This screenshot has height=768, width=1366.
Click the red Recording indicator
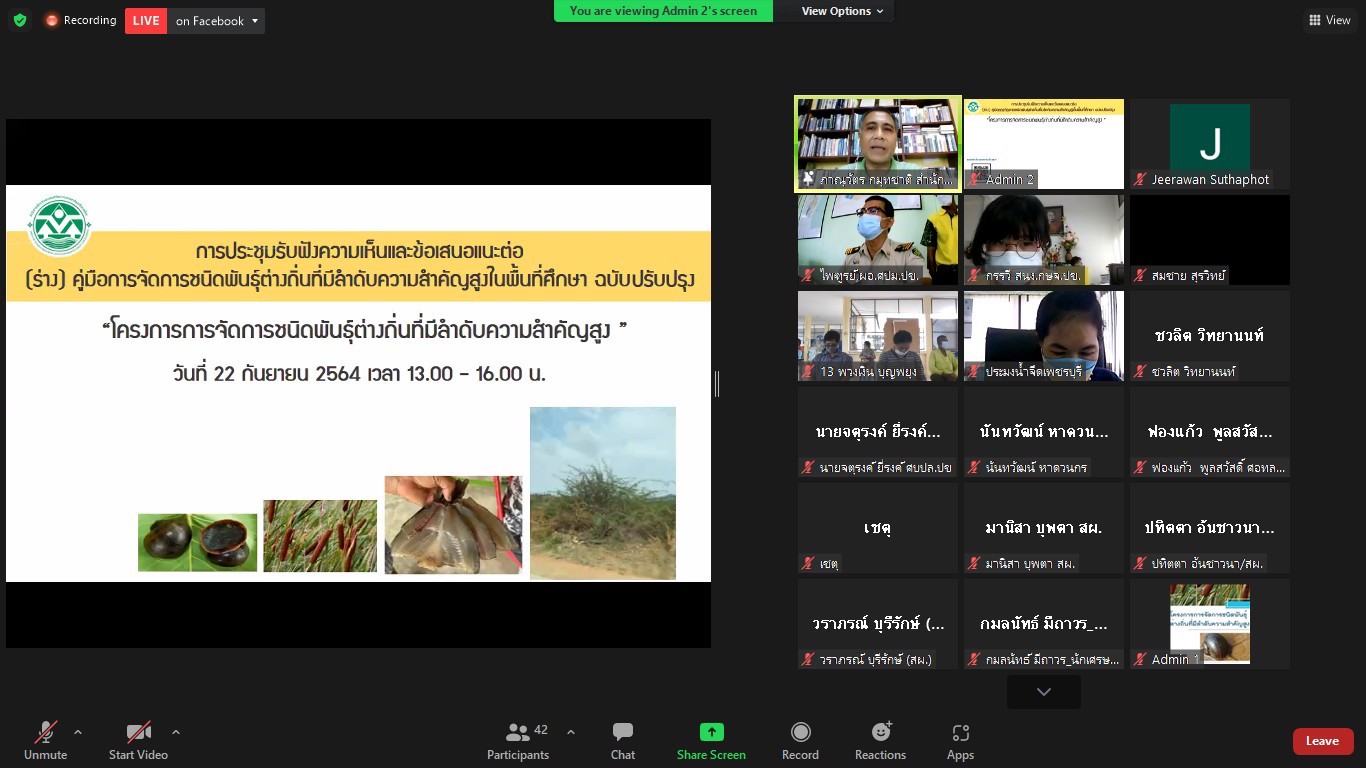click(80, 20)
